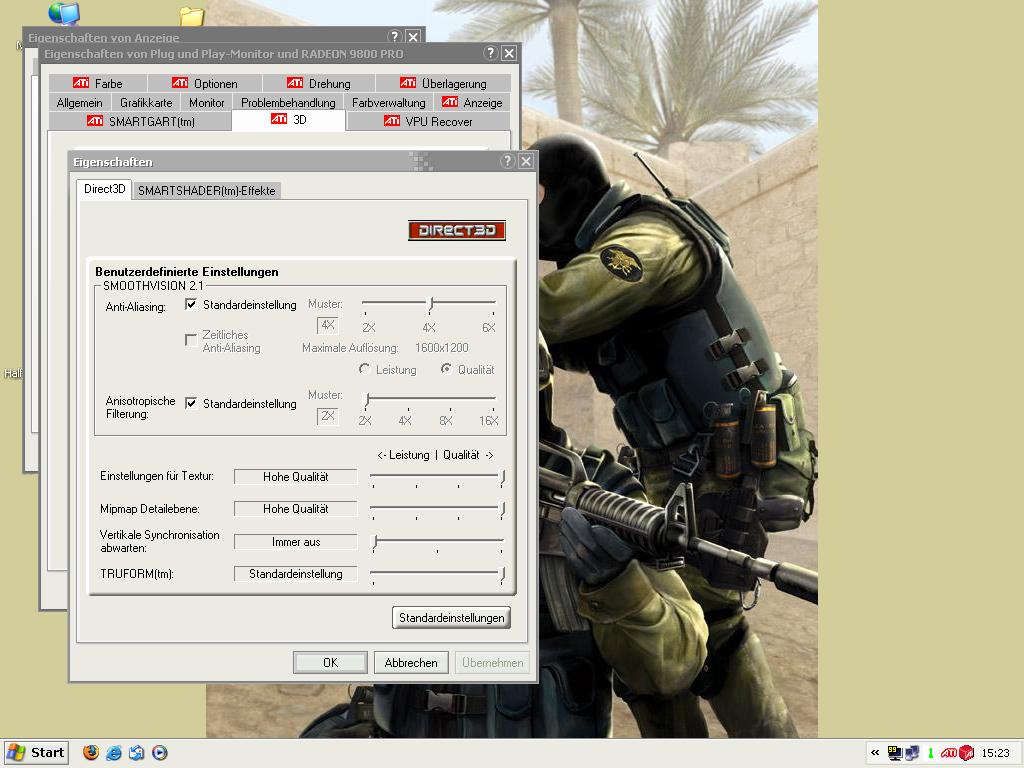Confirm the dialog with OK
The image size is (1024, 768).
coord(330,662)
